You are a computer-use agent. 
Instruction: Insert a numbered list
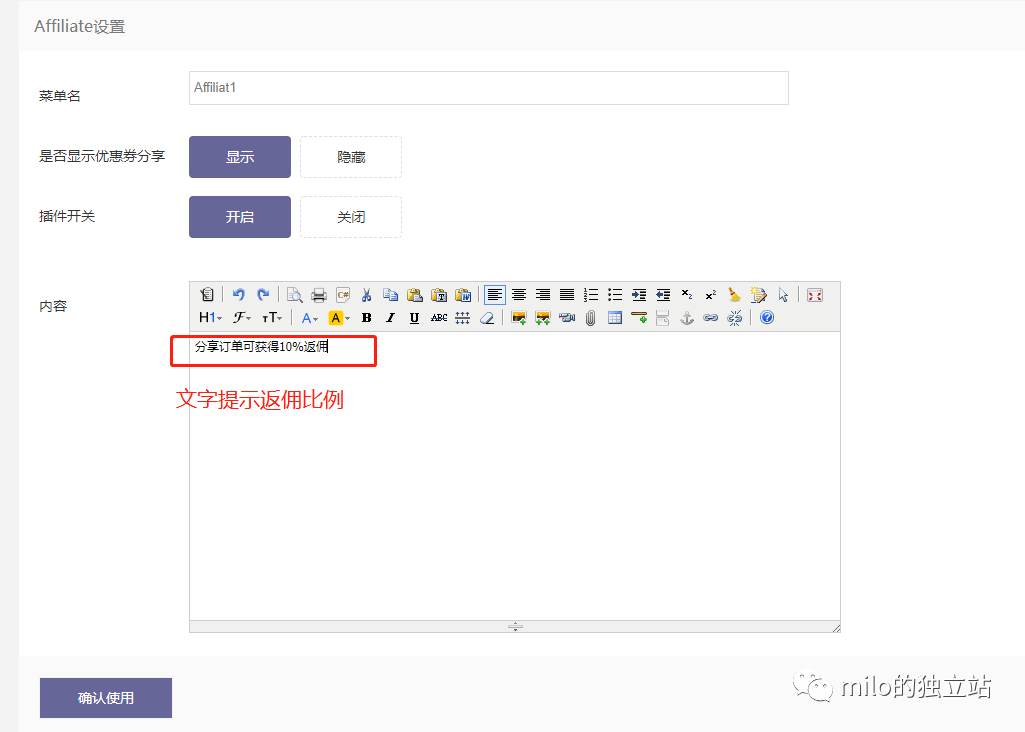591,295
